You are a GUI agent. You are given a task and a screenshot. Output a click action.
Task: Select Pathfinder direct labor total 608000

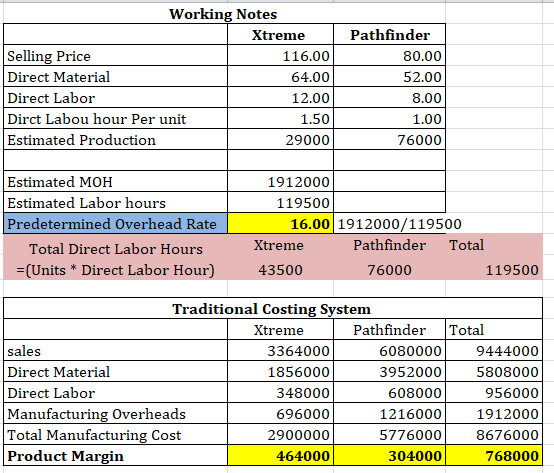click(389, 393)
